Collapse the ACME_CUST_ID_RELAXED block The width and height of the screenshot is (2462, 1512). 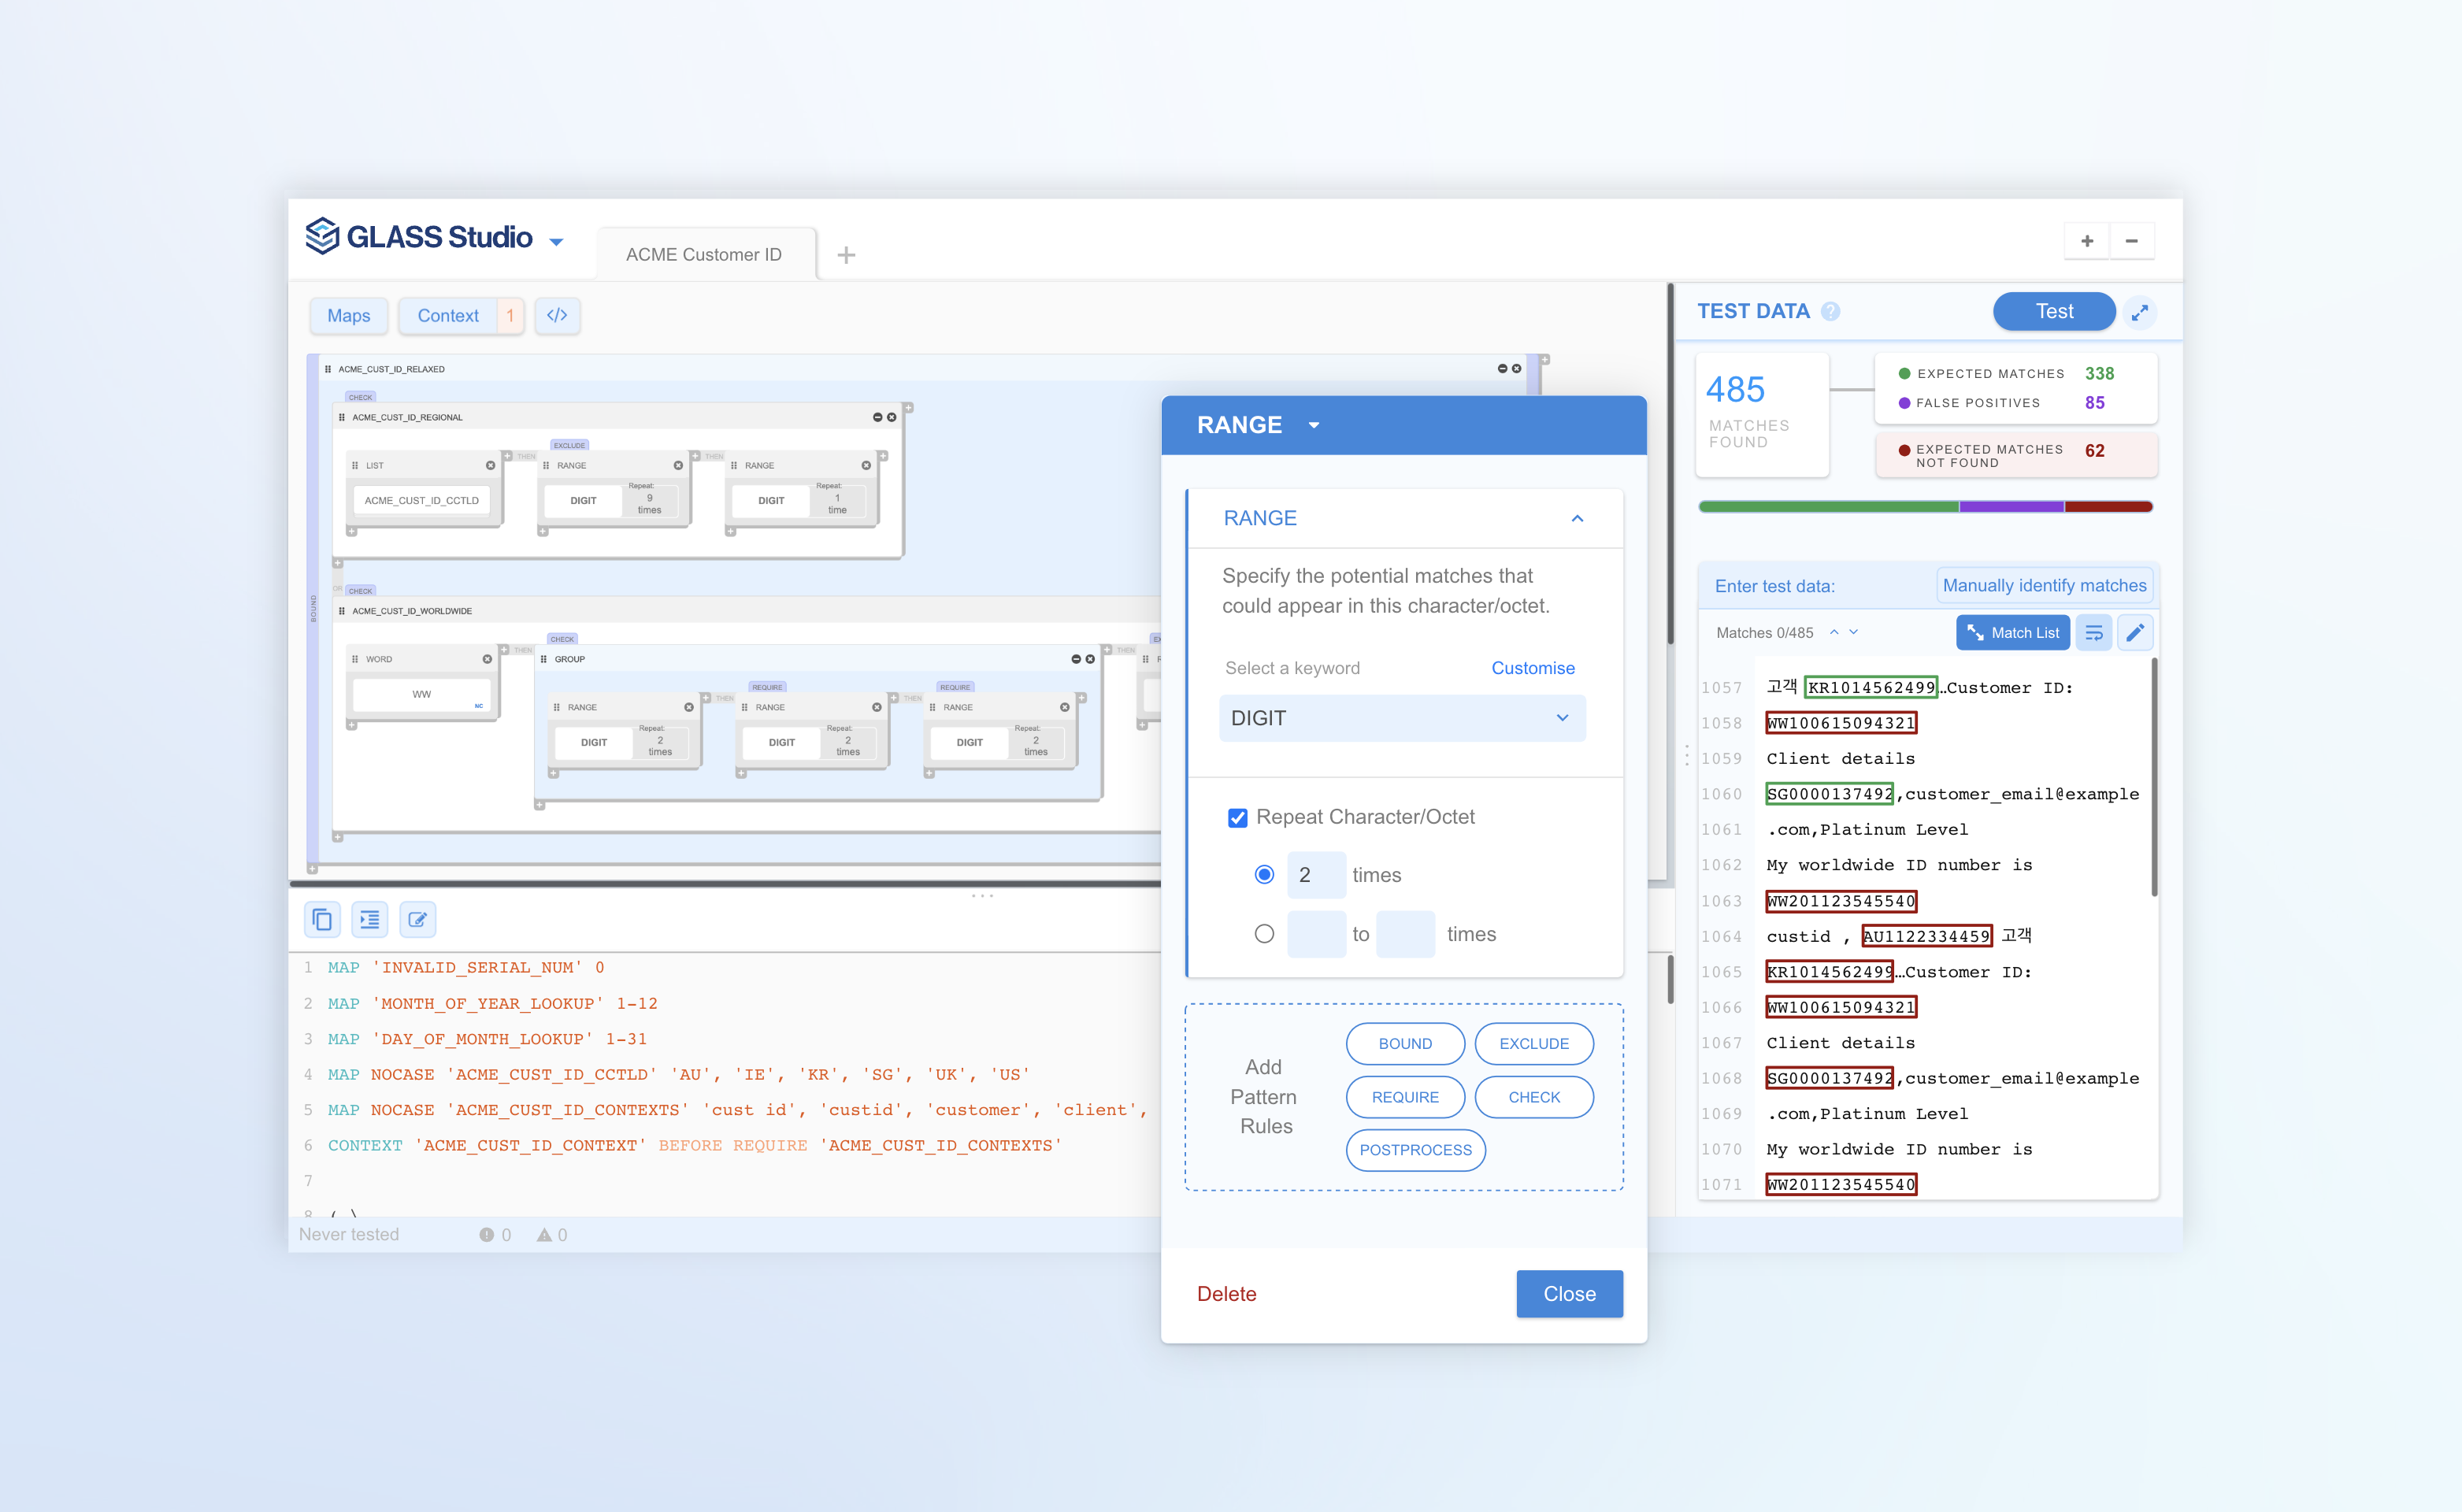click(x=1502, y=369)
